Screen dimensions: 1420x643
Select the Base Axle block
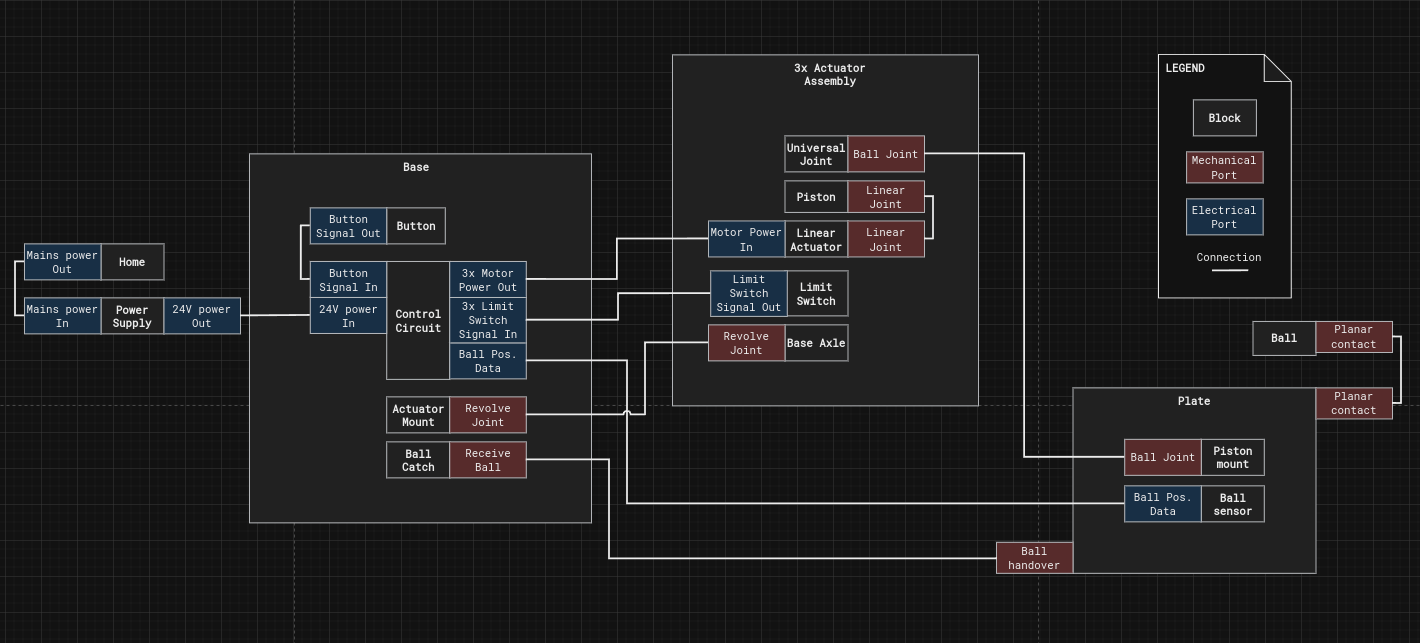click(x=816, y=343)
